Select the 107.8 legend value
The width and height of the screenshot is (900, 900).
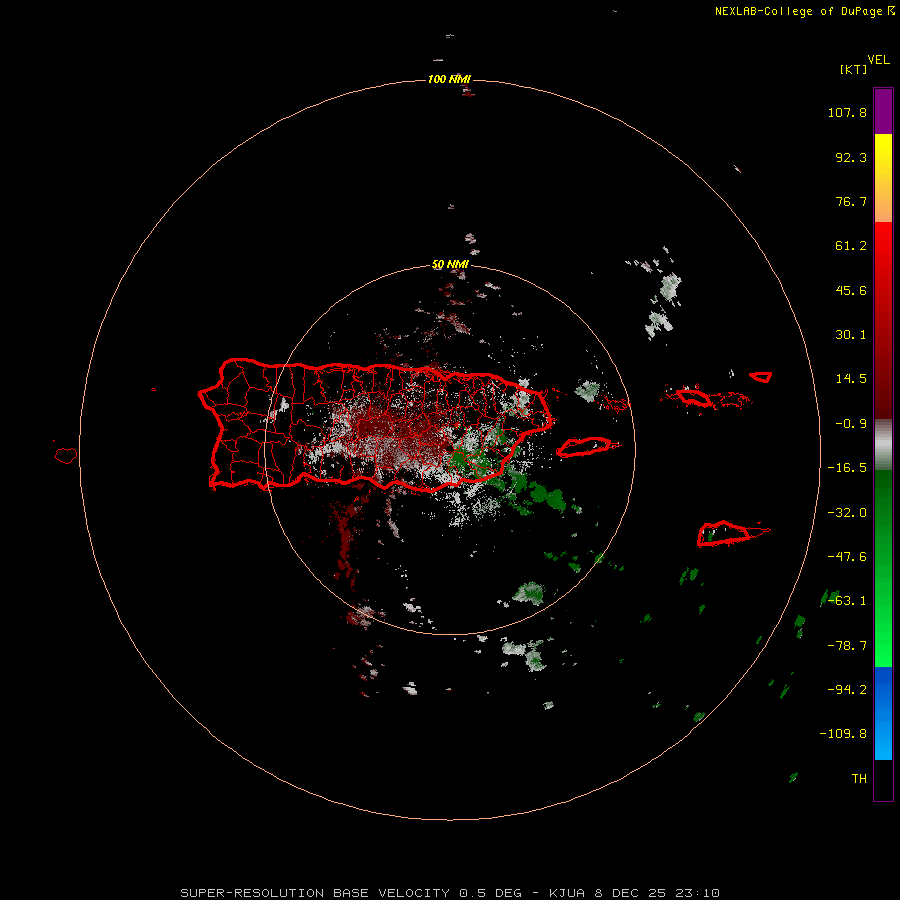847,112
